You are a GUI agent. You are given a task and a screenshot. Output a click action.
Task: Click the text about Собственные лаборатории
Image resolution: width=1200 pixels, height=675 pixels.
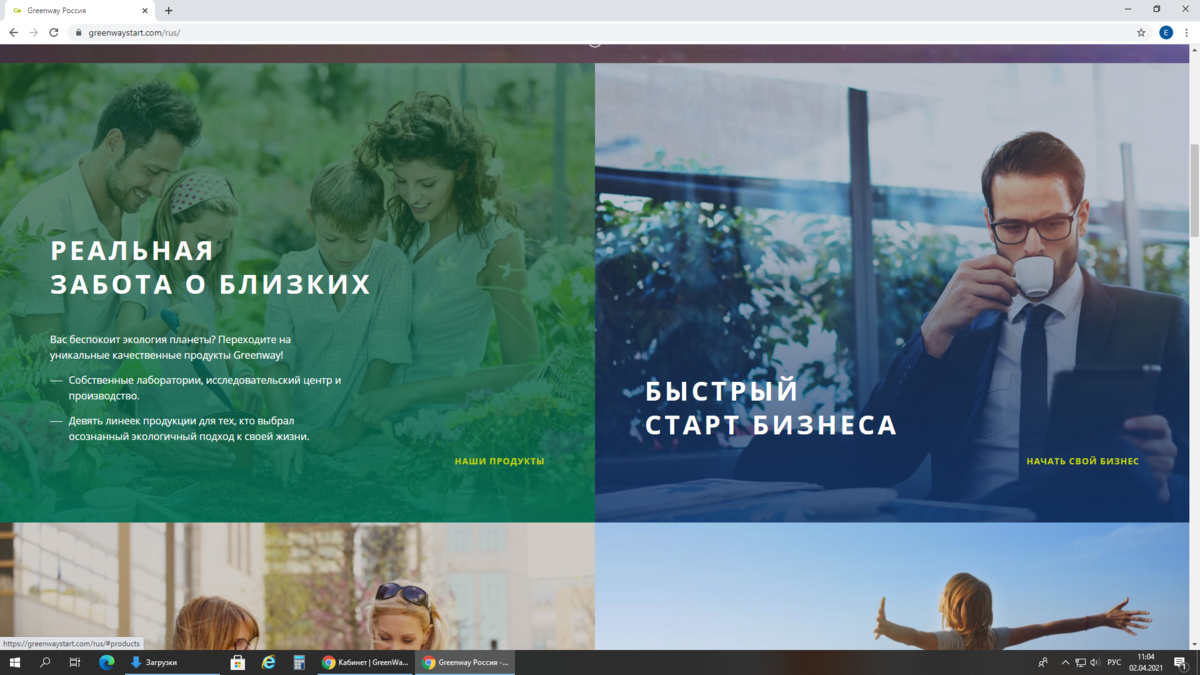click(205, 388)
